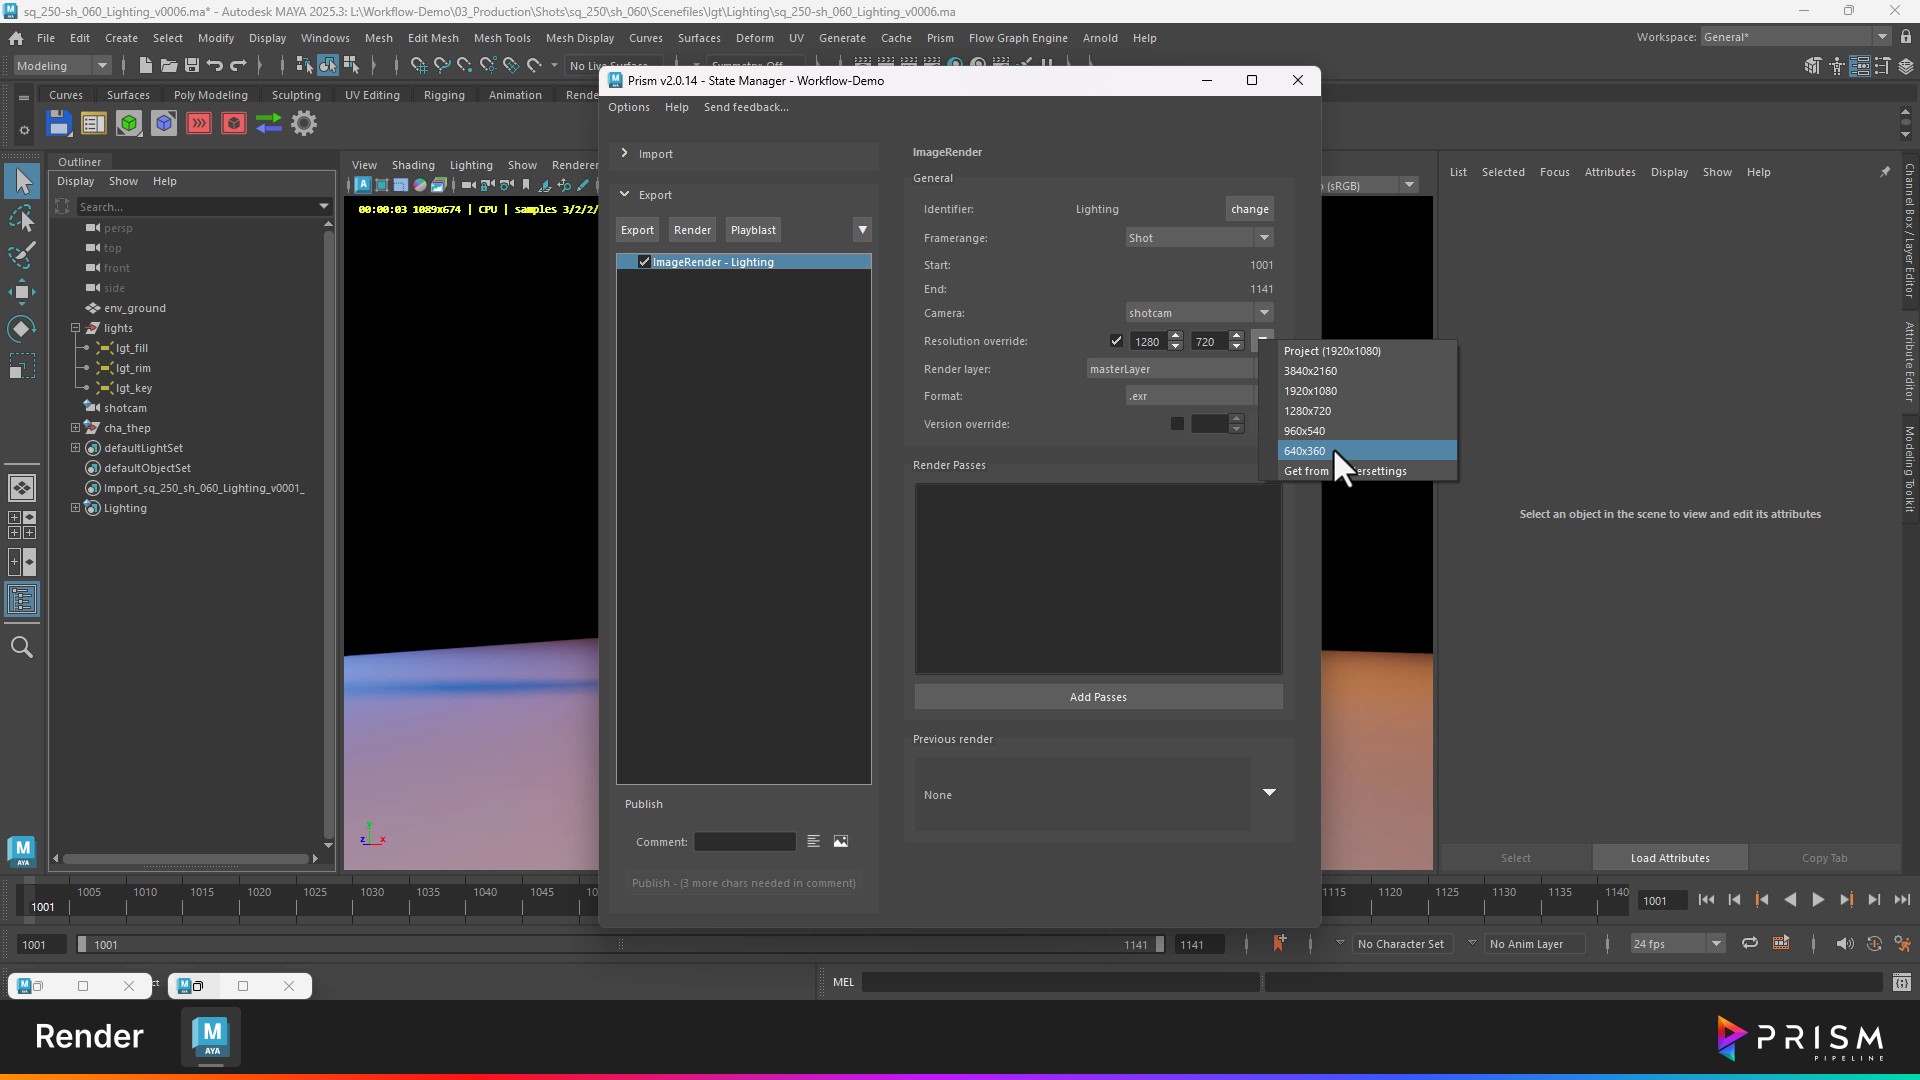Uncheck the Resolution override checkbox

(1116, 341)
